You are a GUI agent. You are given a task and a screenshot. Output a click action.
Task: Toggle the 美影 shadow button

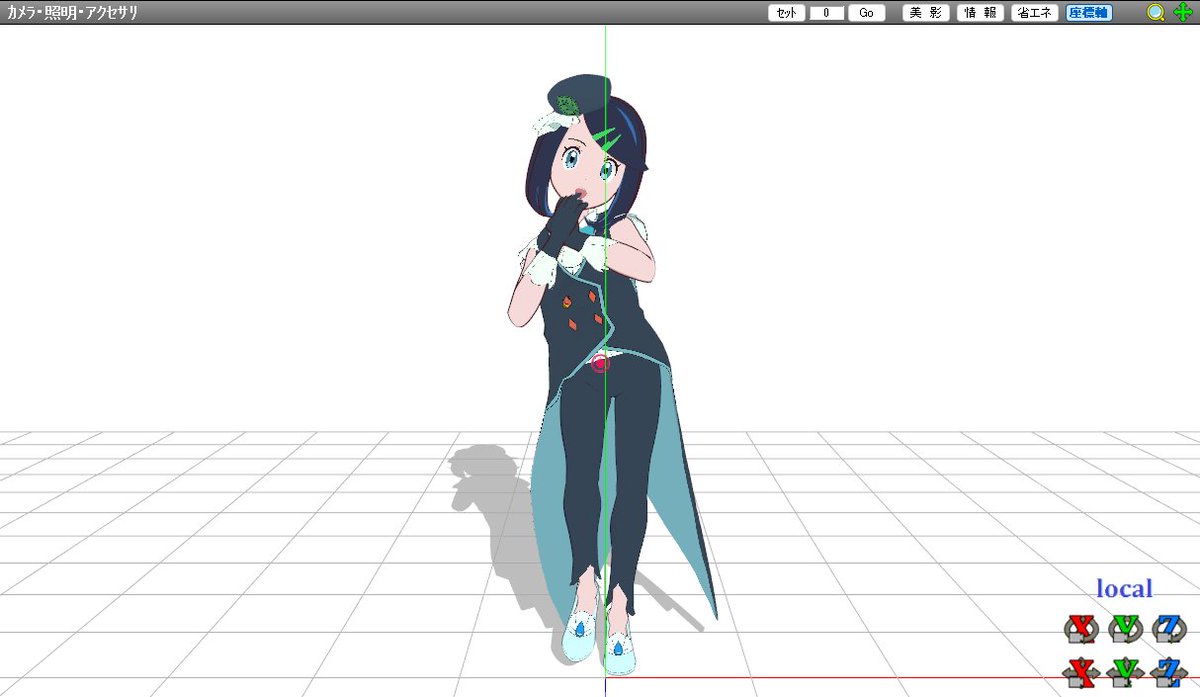(x=926, y=13)
